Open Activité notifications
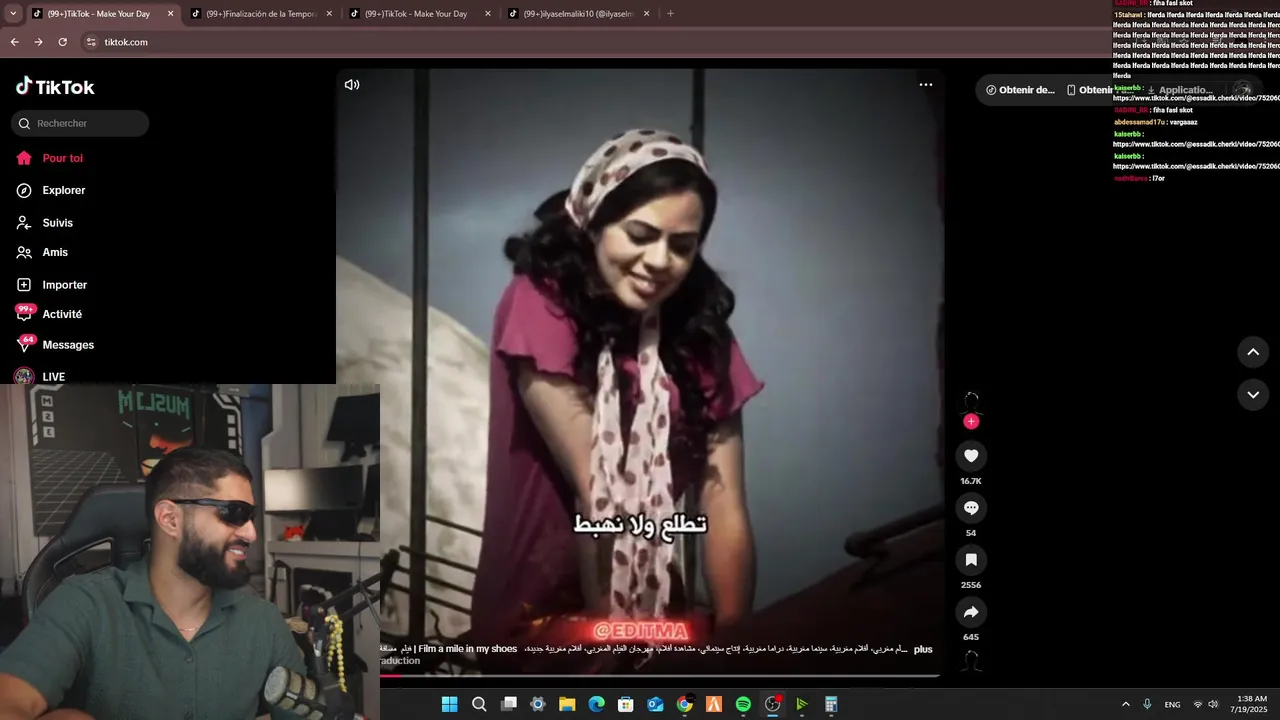Image resolution: width=1280 pixels, height=720 pixels. 61,314
